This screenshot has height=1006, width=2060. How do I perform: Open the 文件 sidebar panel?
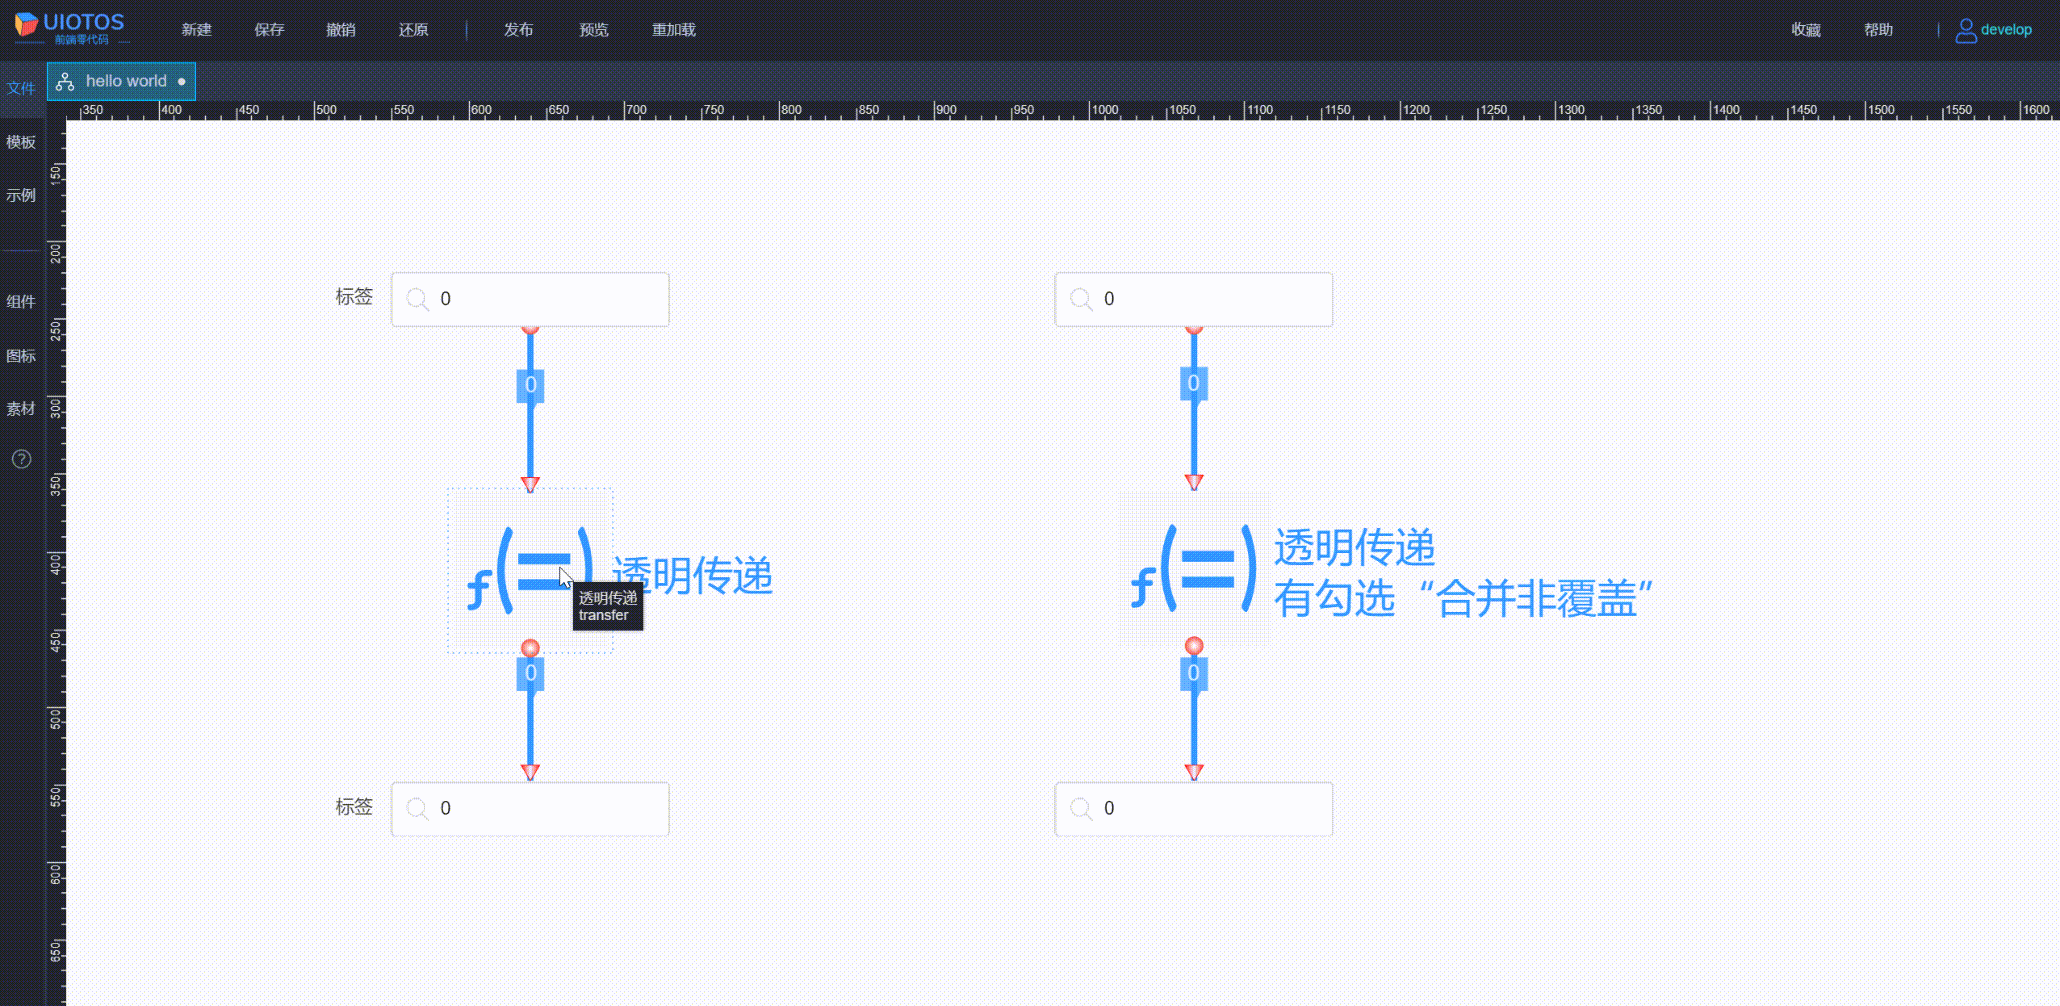coord(21,88)
